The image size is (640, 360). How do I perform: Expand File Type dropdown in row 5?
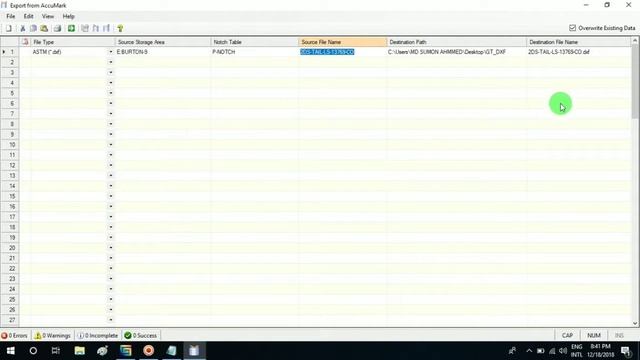pyautogui.click(x=111, y=93)
